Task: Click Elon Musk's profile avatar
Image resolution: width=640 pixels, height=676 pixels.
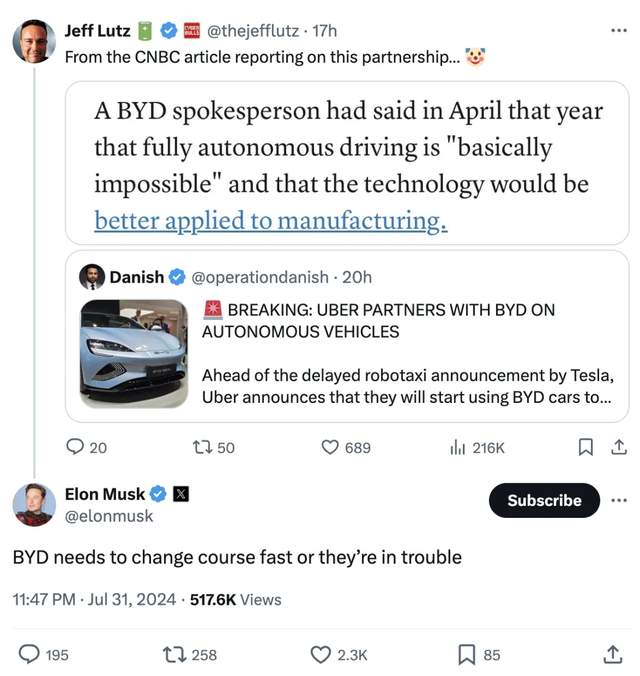Action: (x=33, y=504)
